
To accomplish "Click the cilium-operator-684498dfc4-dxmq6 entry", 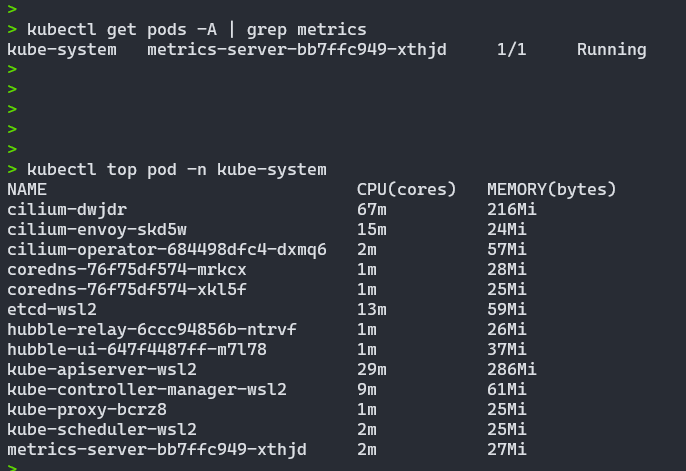I will tap(167, 249).
